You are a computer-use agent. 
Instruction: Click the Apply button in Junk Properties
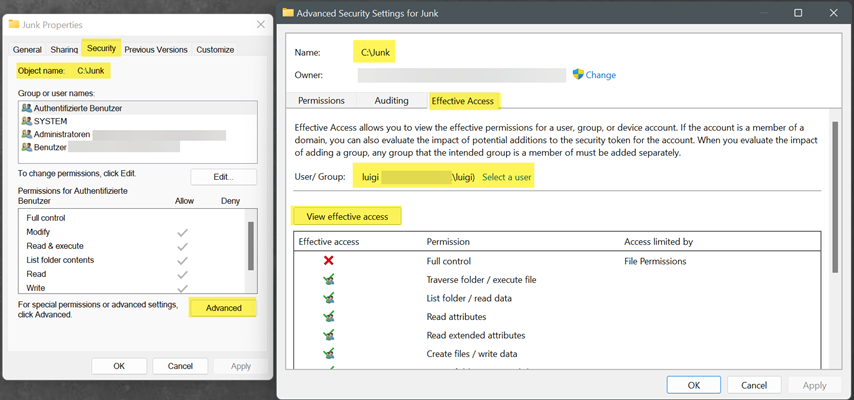coord(241,366)
